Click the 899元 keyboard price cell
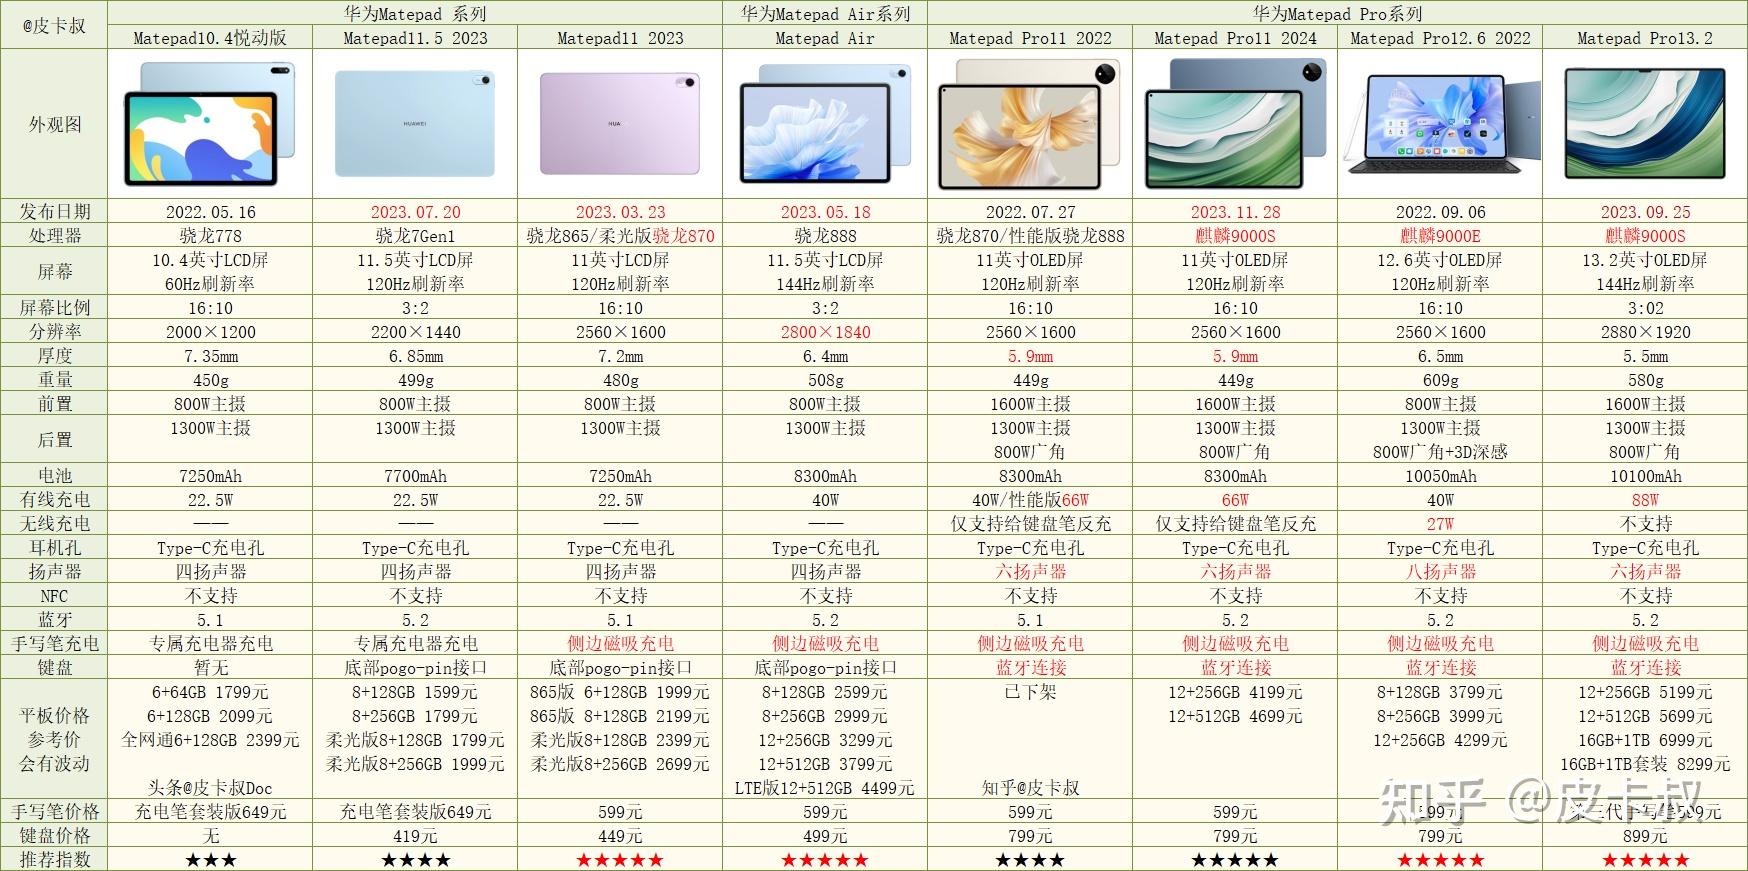 1645,836
